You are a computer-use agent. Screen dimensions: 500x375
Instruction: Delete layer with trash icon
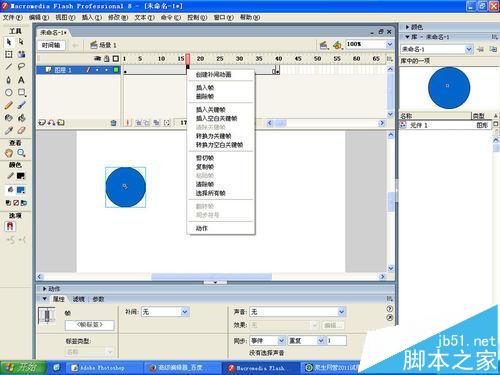pyautogui.click(x=113, y=123)
